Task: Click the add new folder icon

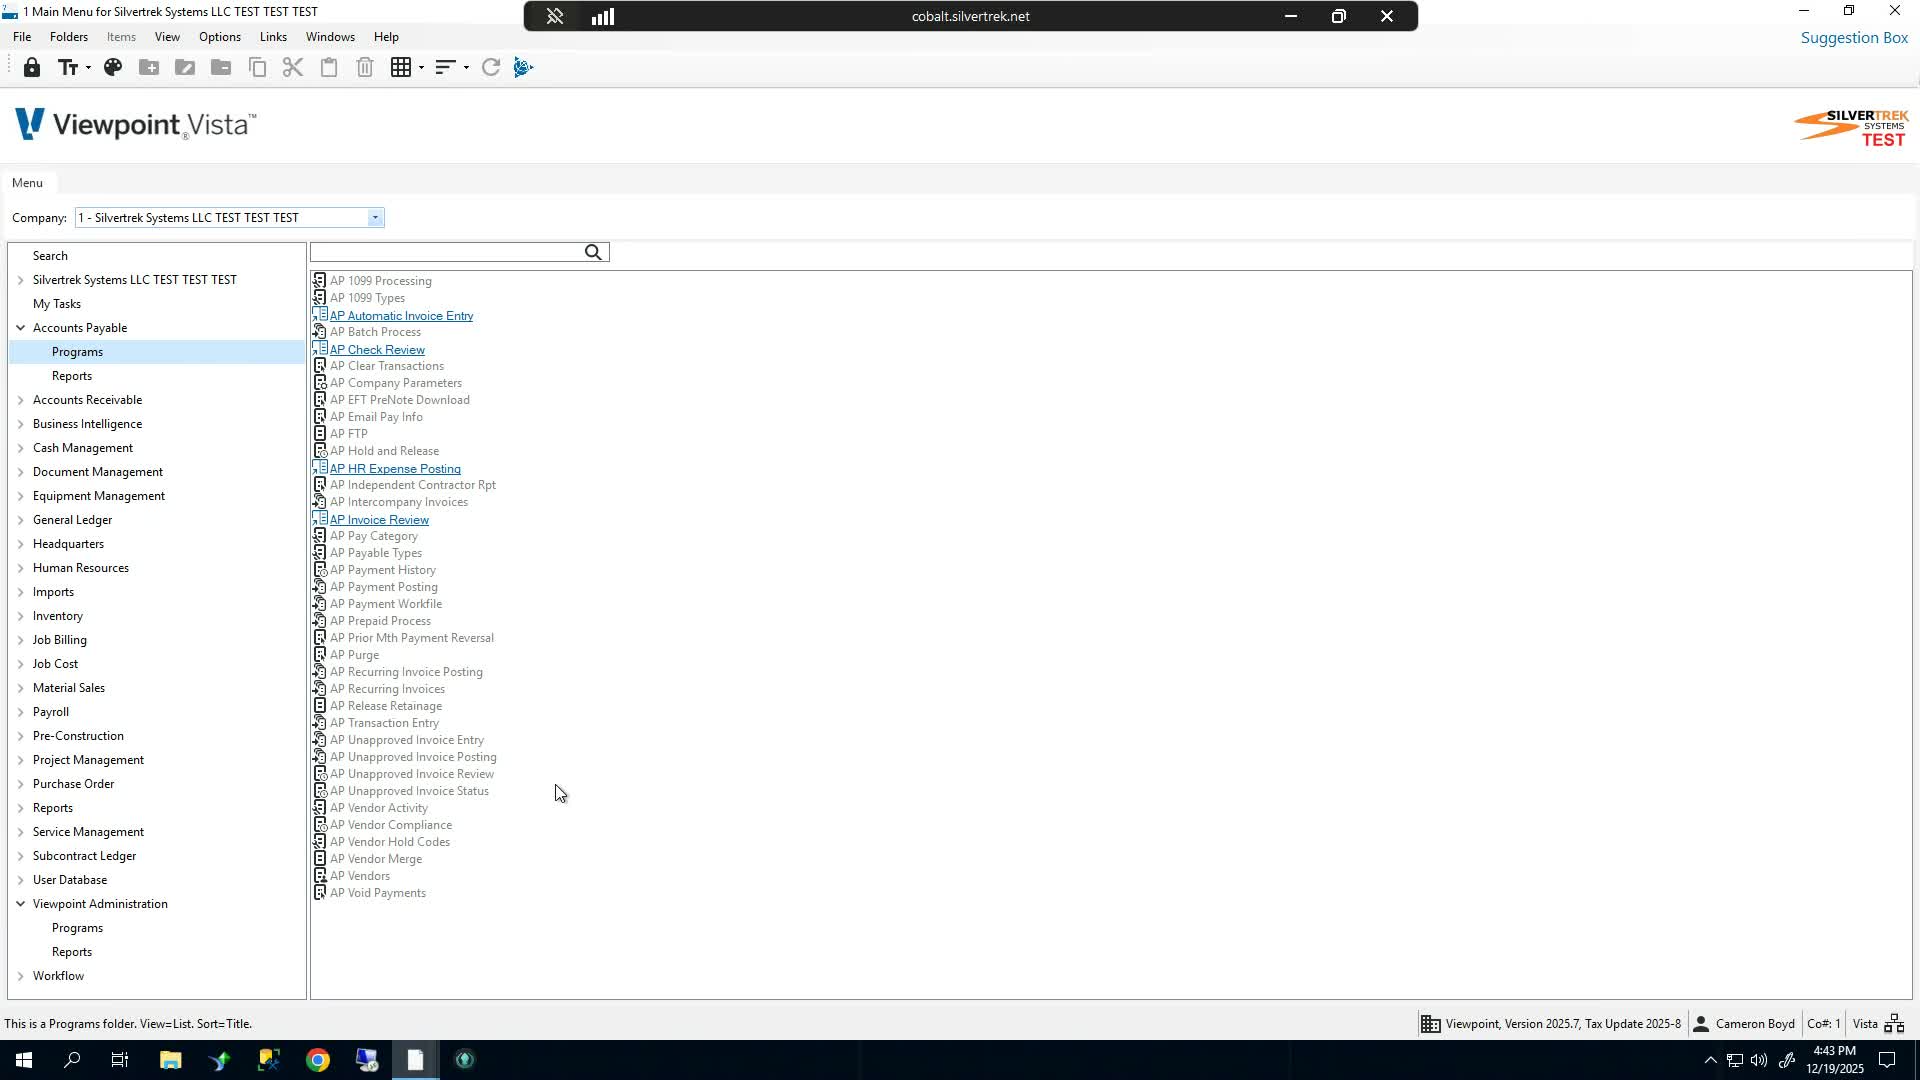Action: [x=149, y=67]
